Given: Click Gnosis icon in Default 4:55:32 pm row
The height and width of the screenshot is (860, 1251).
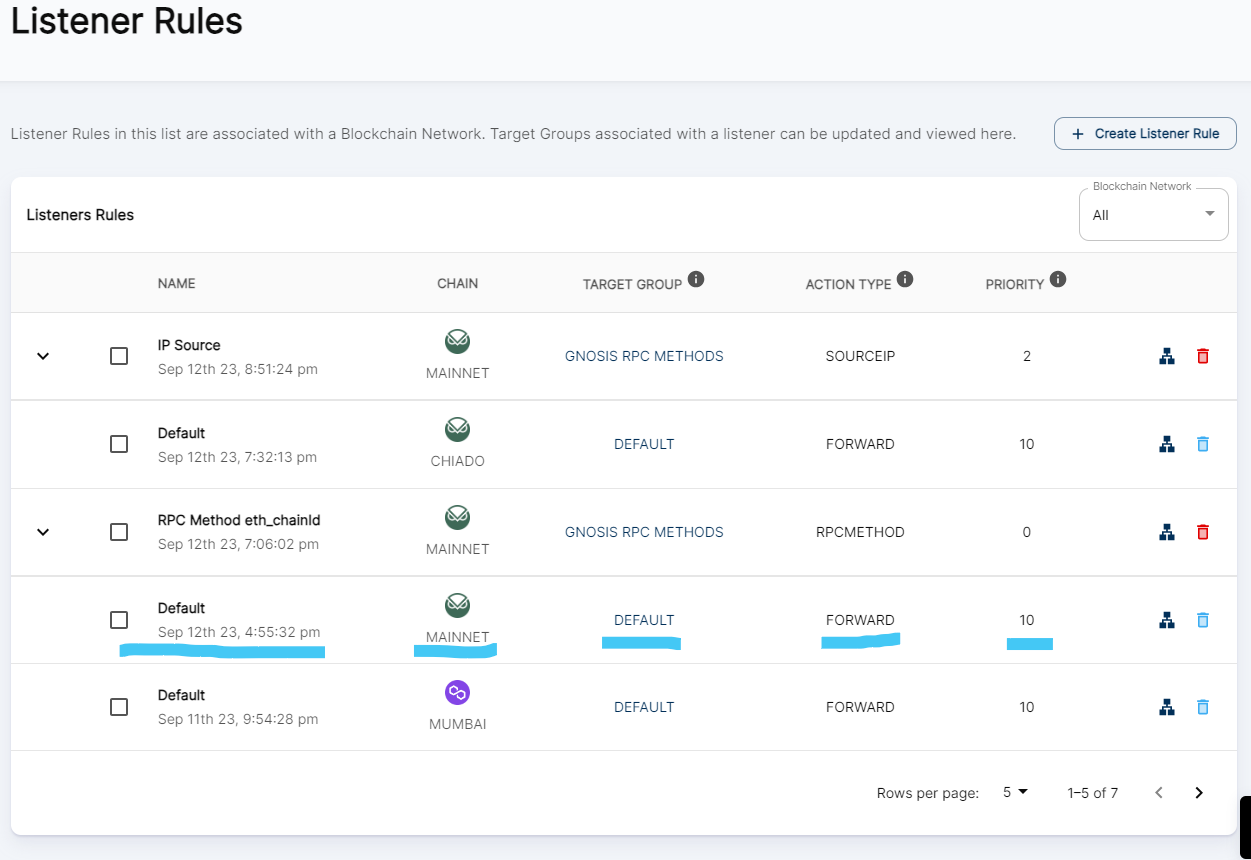Looking at the screenshot, I should point(458,606).
